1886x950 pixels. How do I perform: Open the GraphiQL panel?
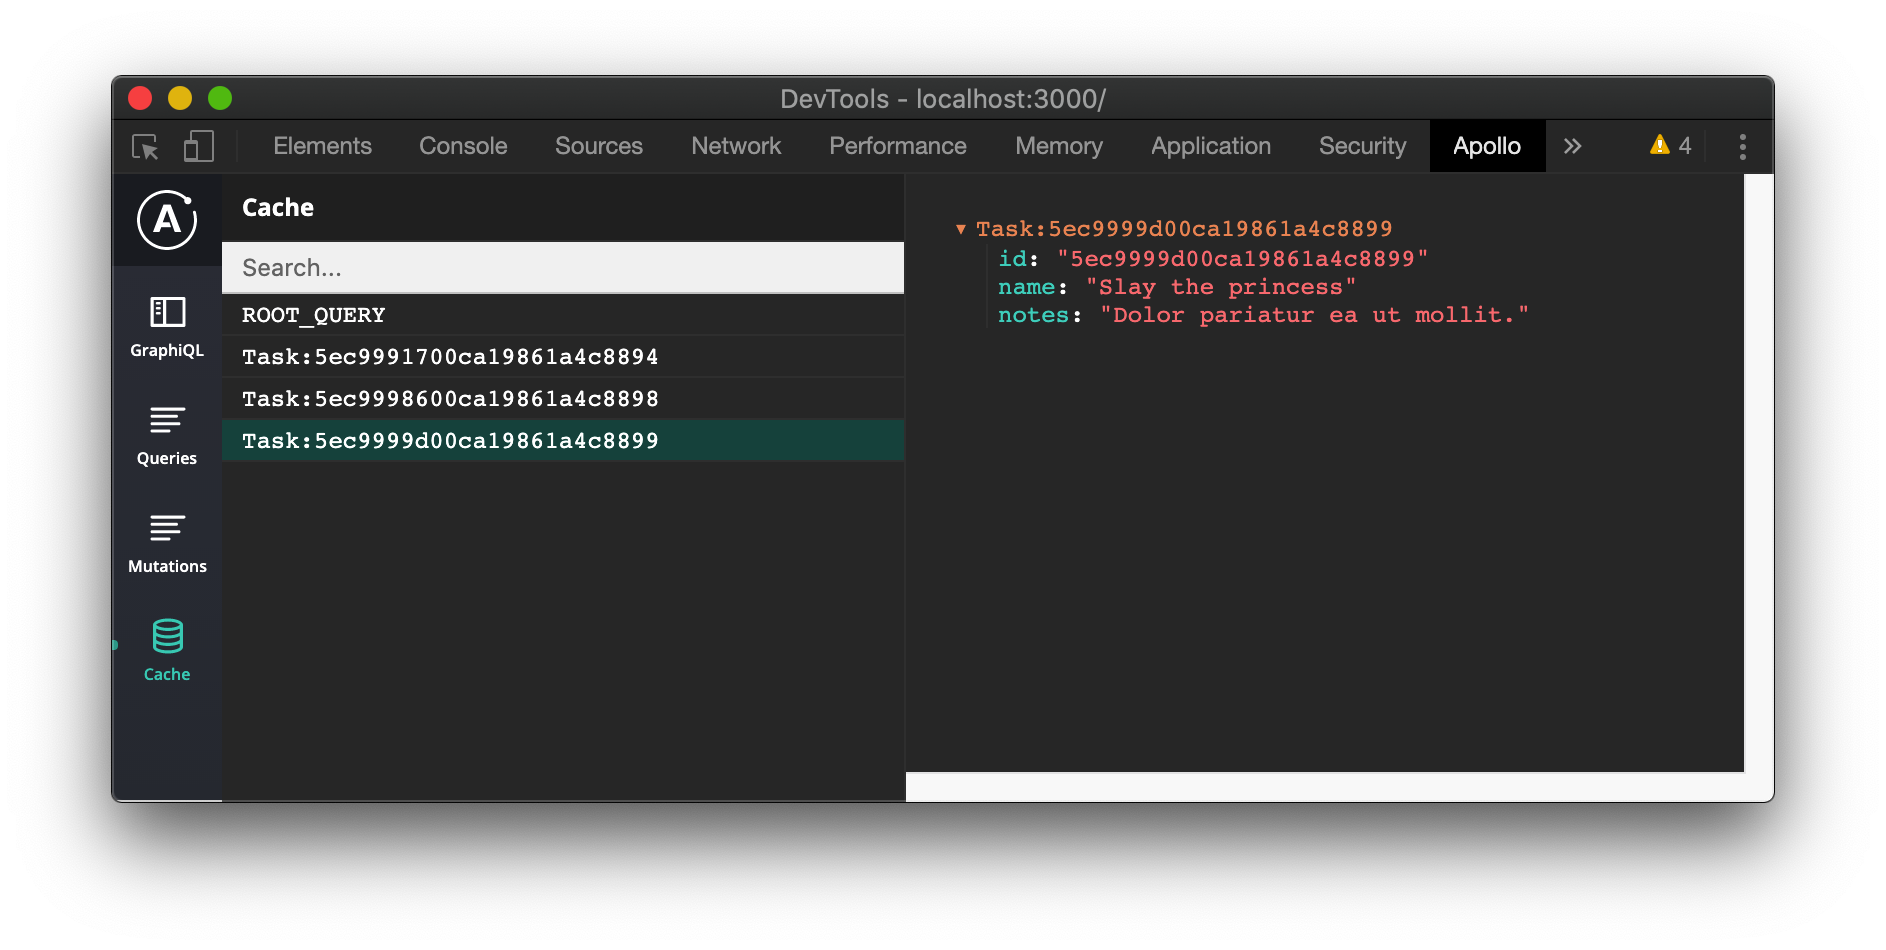point(166,325)
